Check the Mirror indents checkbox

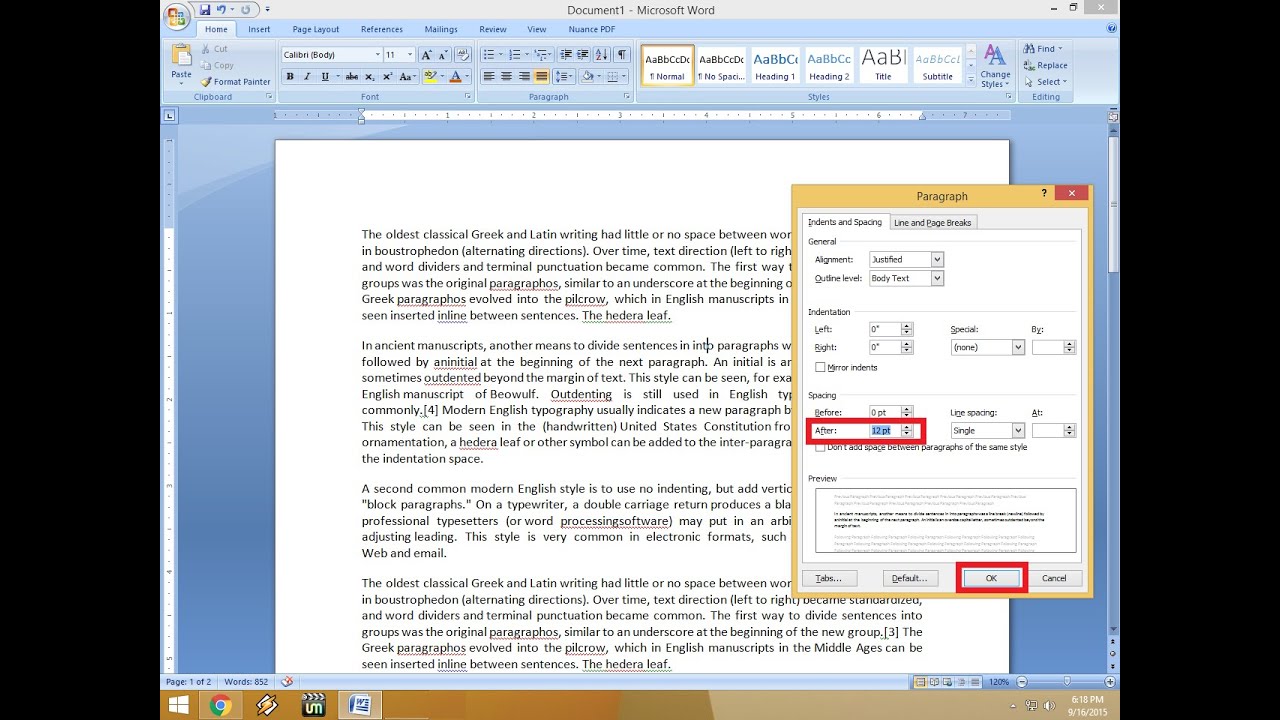click(x=820, y=367)
